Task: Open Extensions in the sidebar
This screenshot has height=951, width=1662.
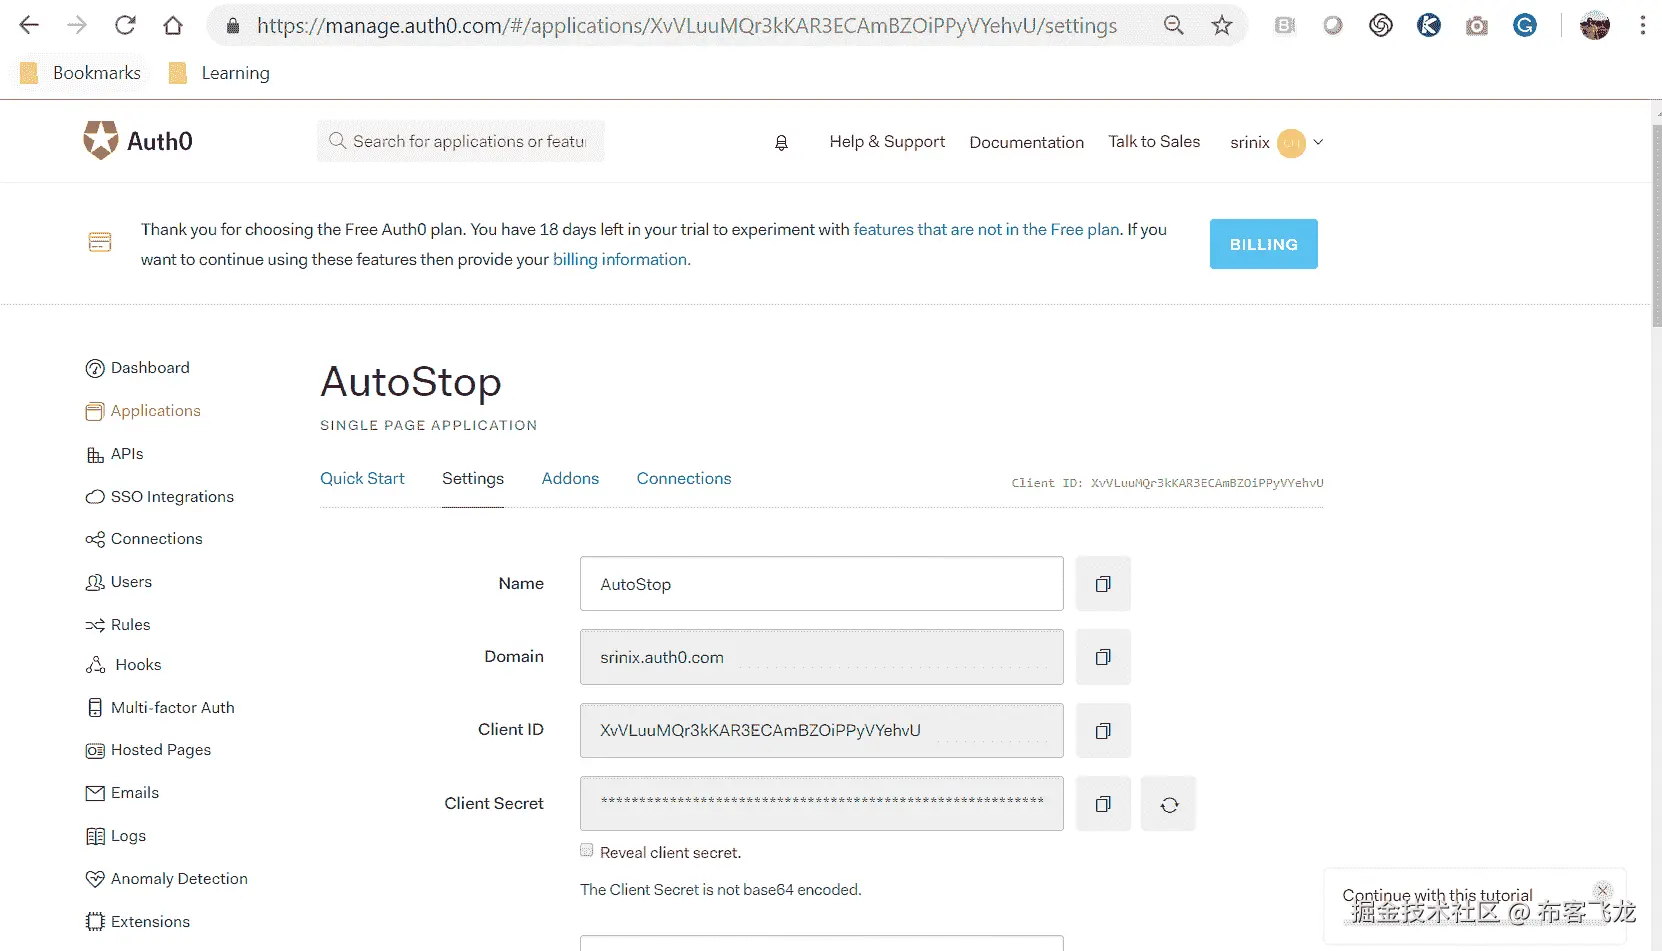Action: 138,922
